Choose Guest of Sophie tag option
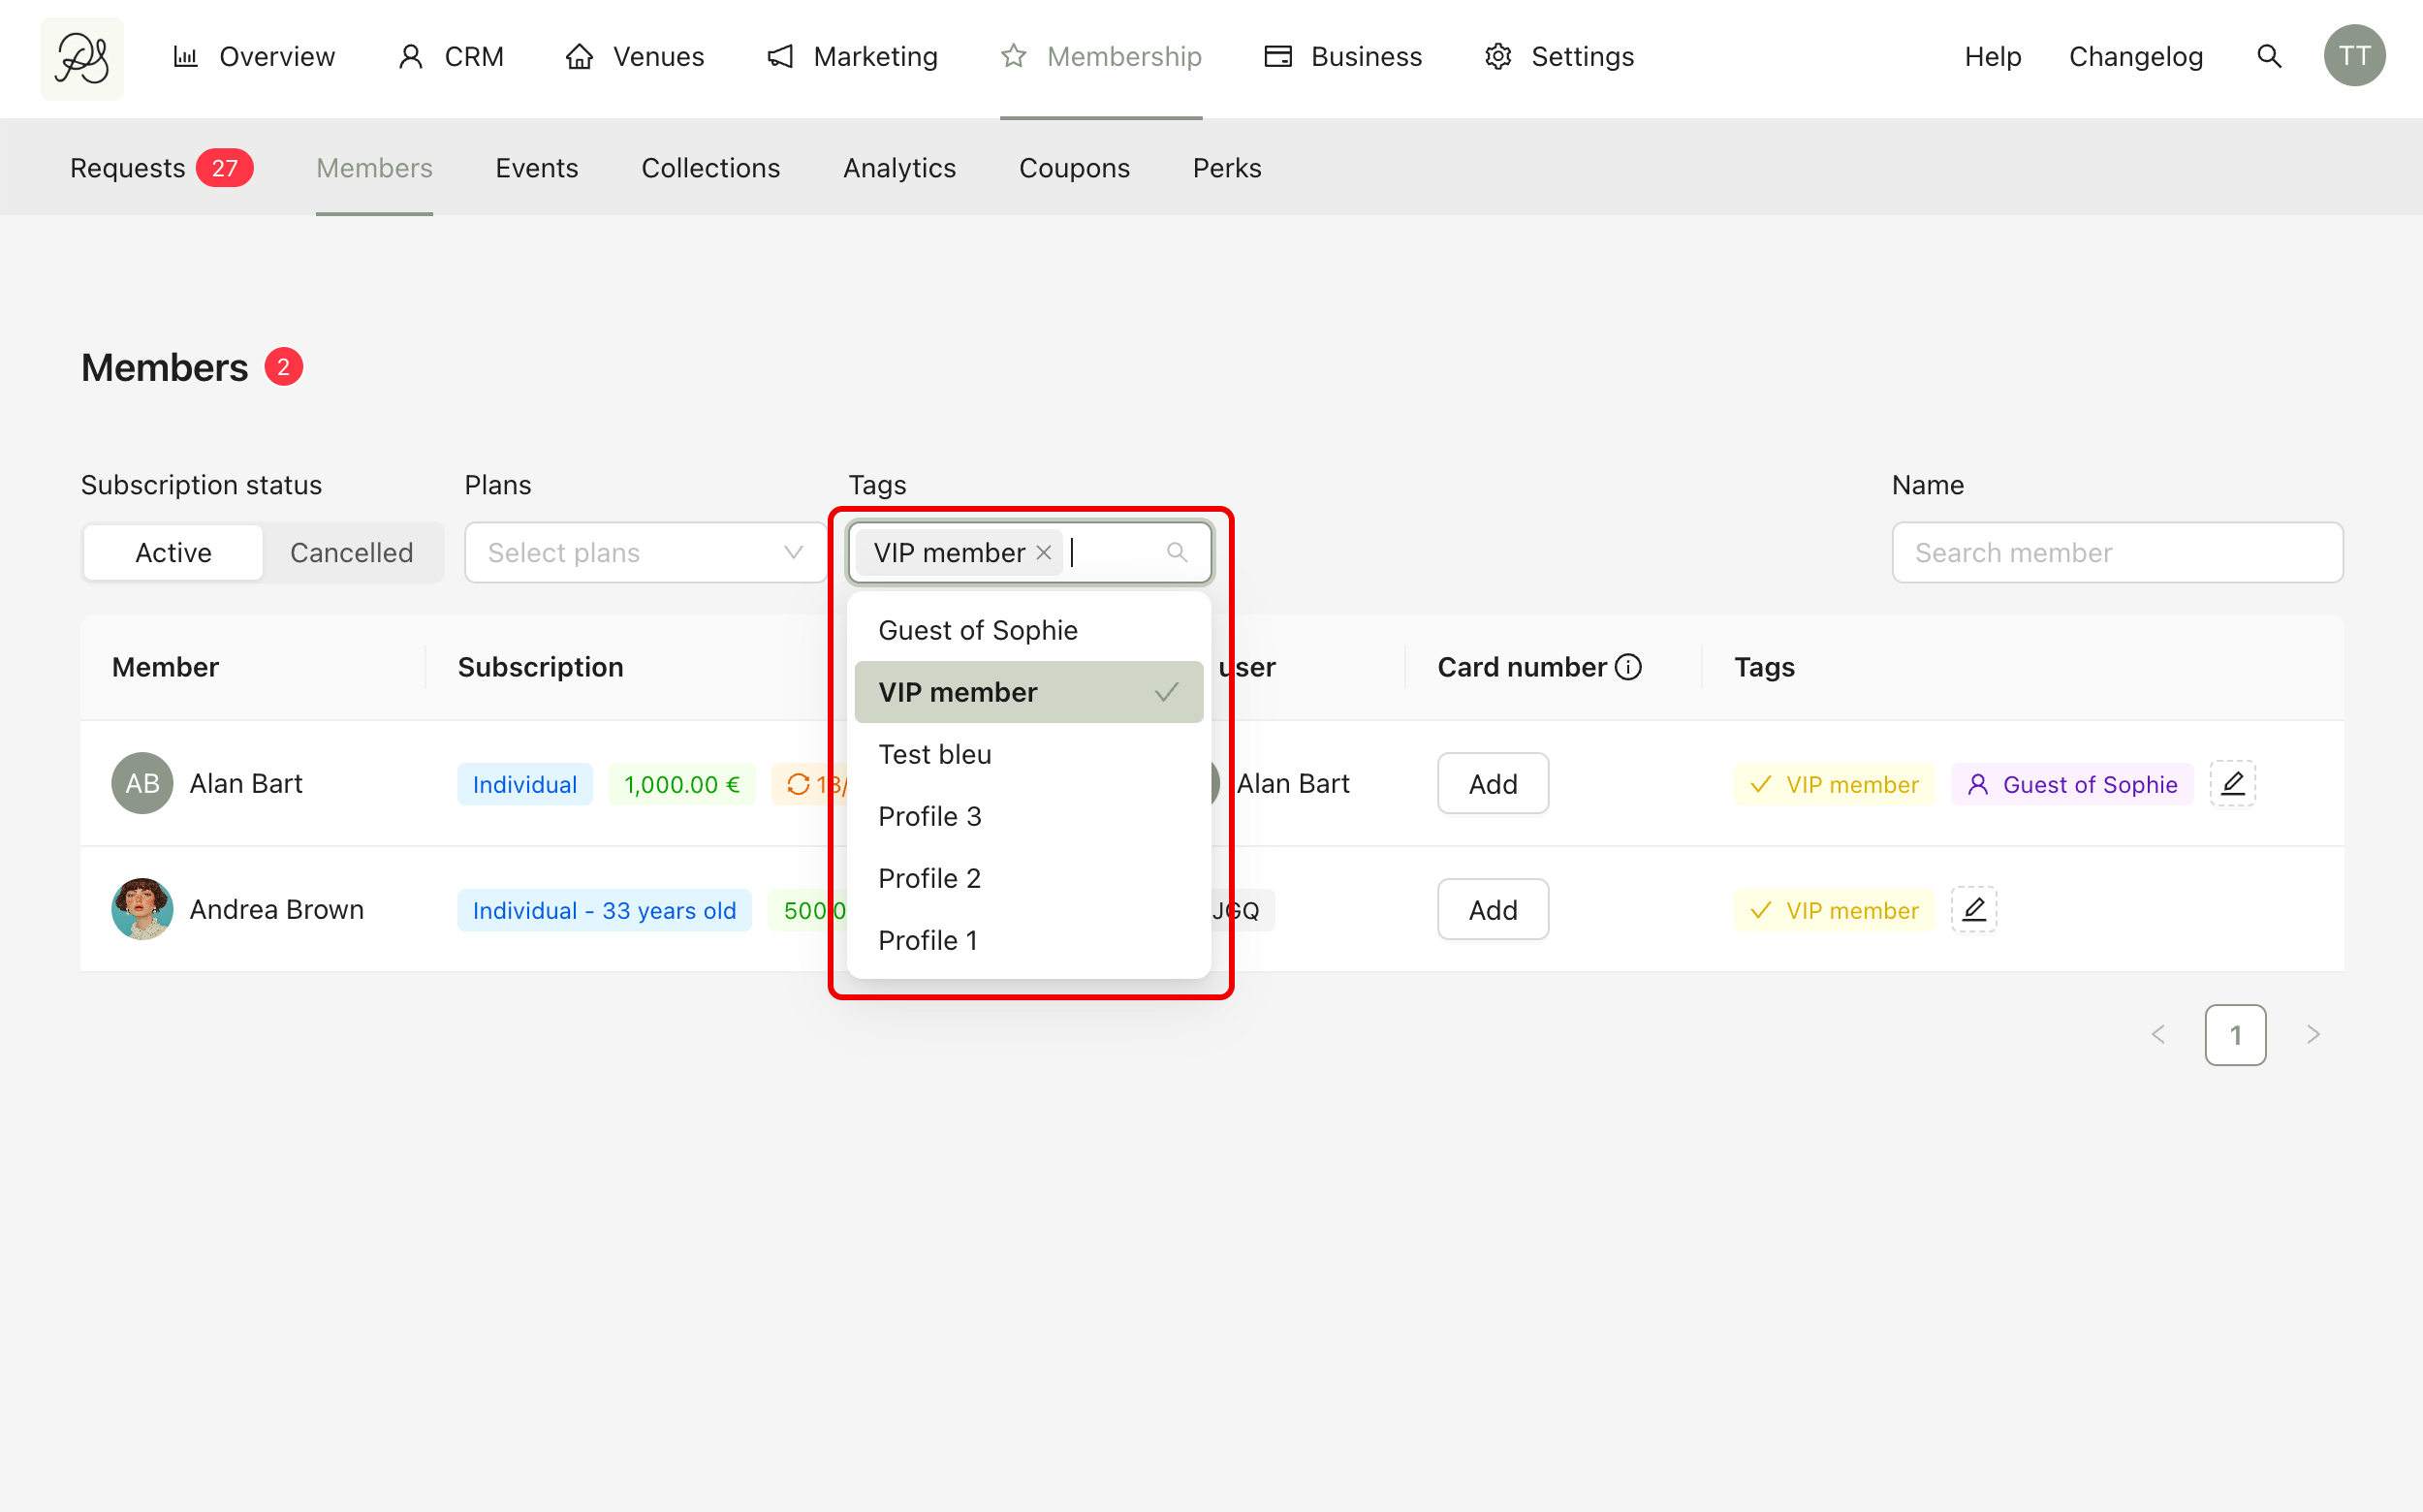The height and width of the screenshot is (1512, 2423). 977,630
